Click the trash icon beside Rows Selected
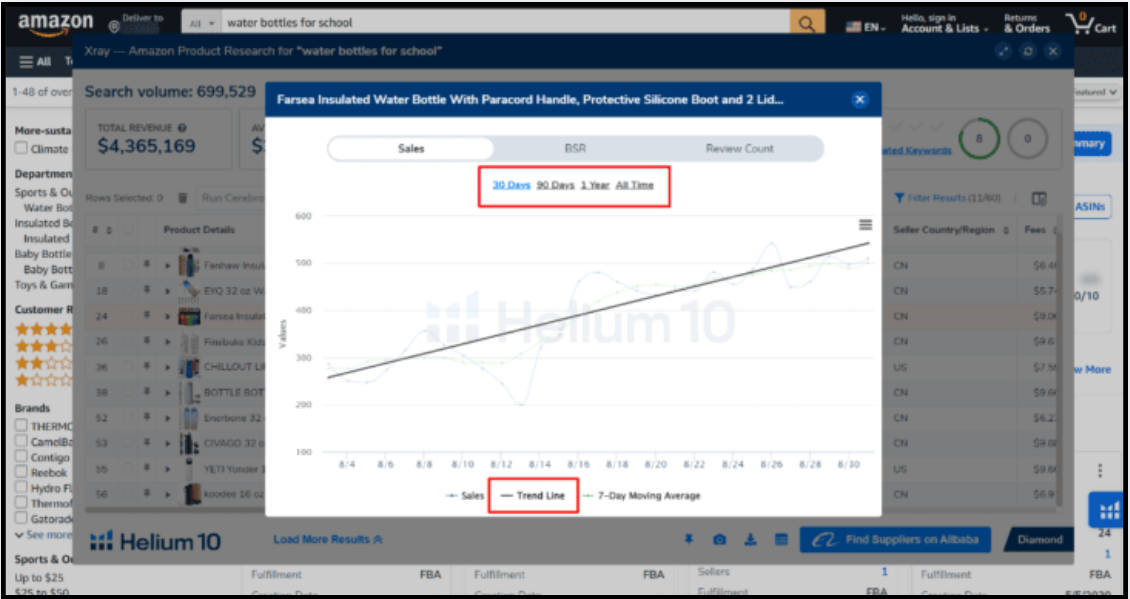 (182, 198)
